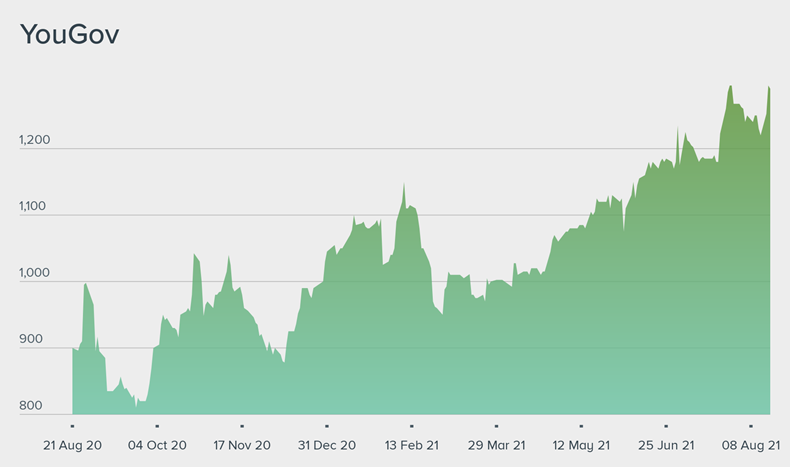Viewport: 790px width, 467px height.
Task: Select the 29 Mar 21 date label
Action: click(496, 445)
